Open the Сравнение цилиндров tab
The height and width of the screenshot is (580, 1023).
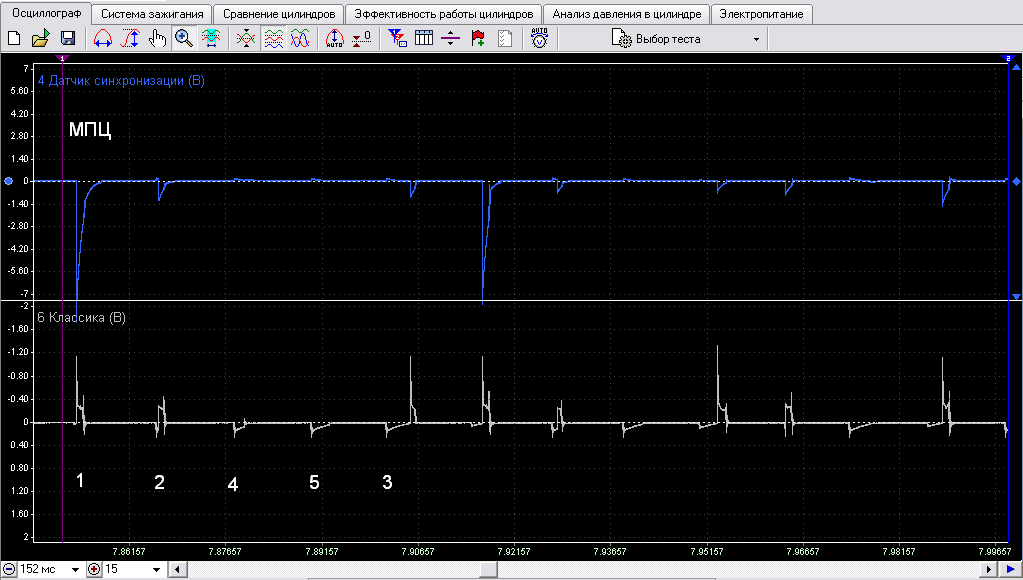point(279,14)
